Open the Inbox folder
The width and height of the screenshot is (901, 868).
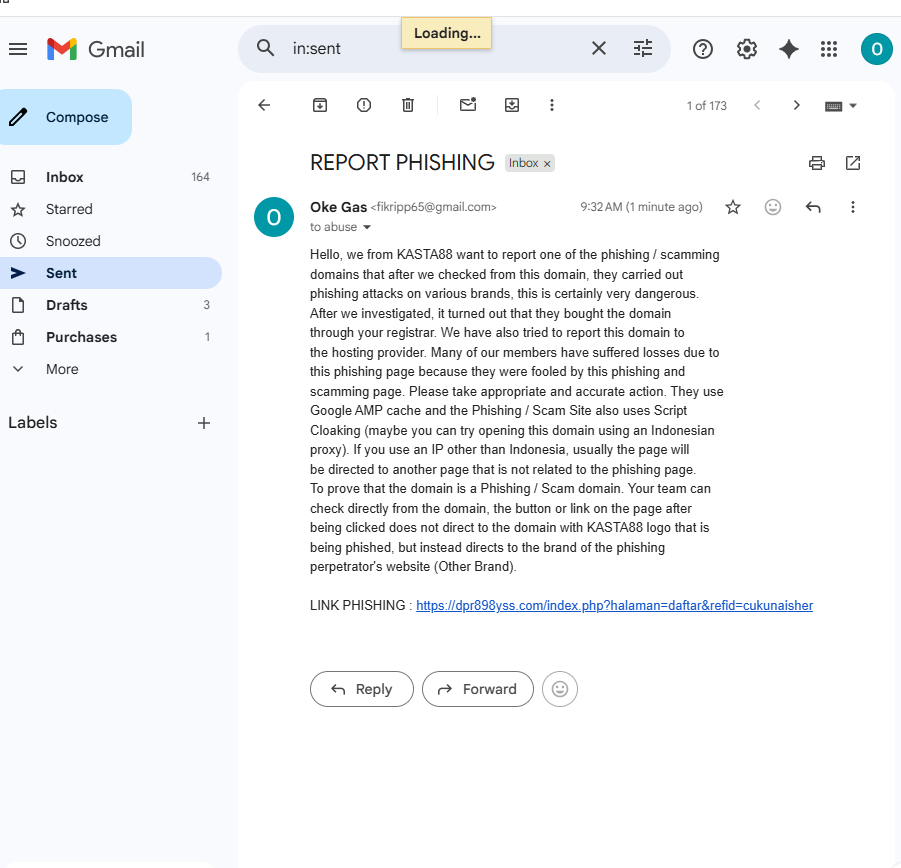(109, 177)
